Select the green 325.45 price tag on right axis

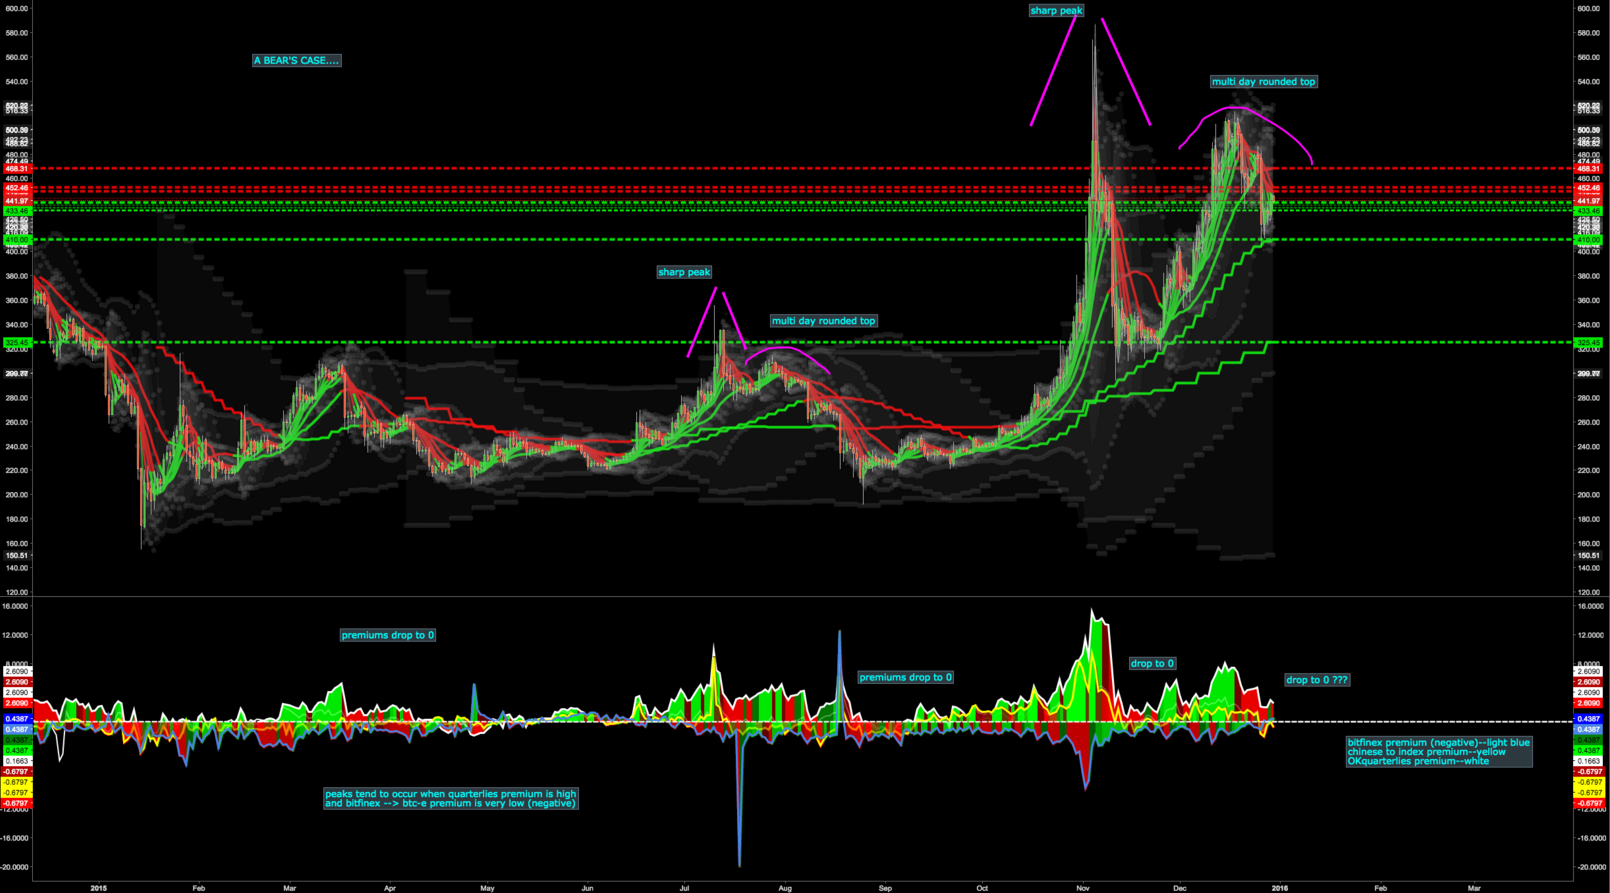(1589, 343)
